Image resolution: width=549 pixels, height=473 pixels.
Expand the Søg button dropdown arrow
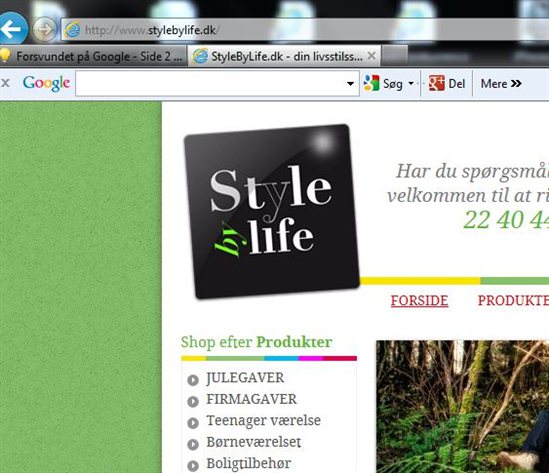point(411,83)
